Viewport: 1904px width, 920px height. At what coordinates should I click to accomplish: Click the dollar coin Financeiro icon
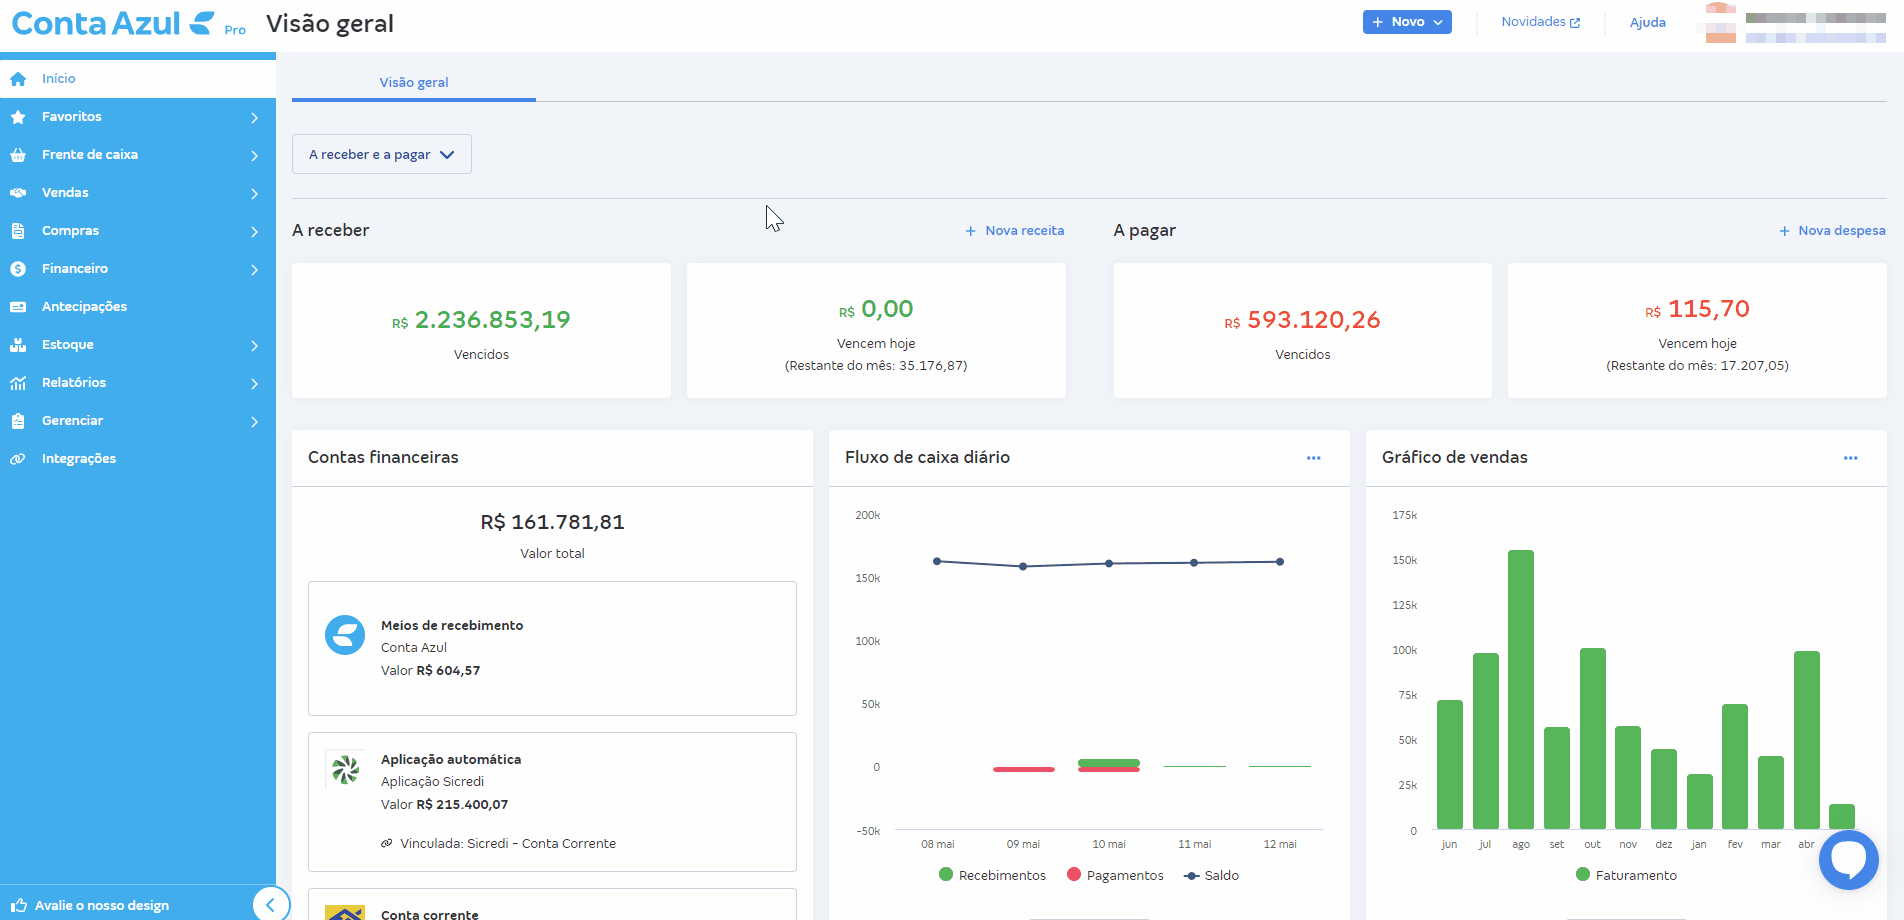[x=18, y=269]
